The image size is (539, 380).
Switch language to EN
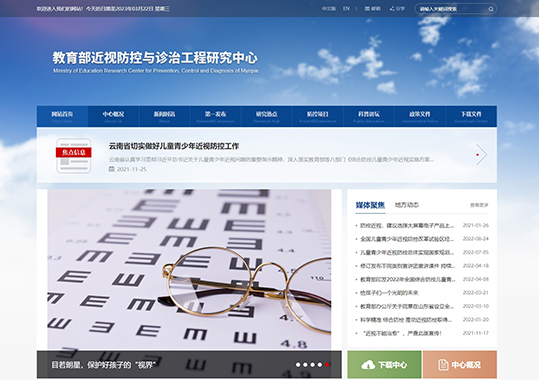[x=346, y=9]
